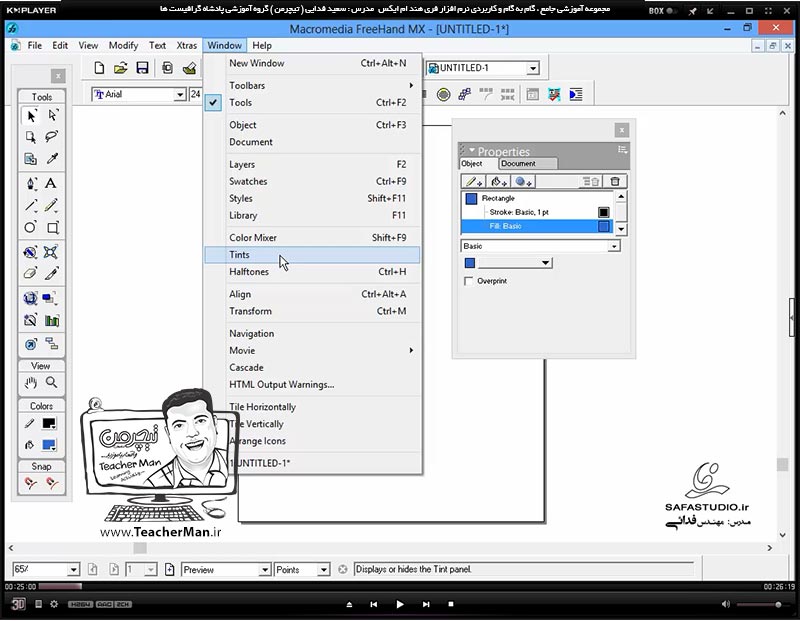The height and width of the screenshot is (621, 800).
Task: Add stroke in Properties panel
Action: pyautogui.click(x=473, y=181)
